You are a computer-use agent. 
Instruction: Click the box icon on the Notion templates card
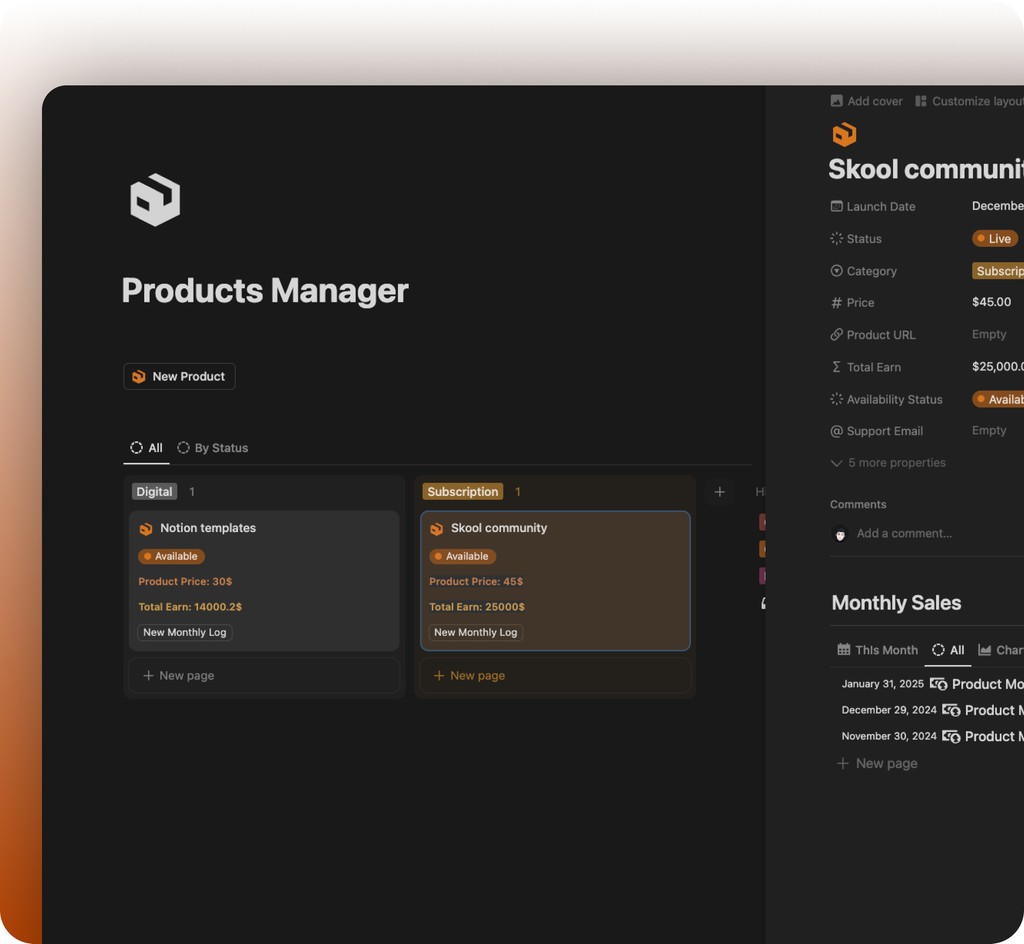146,528
